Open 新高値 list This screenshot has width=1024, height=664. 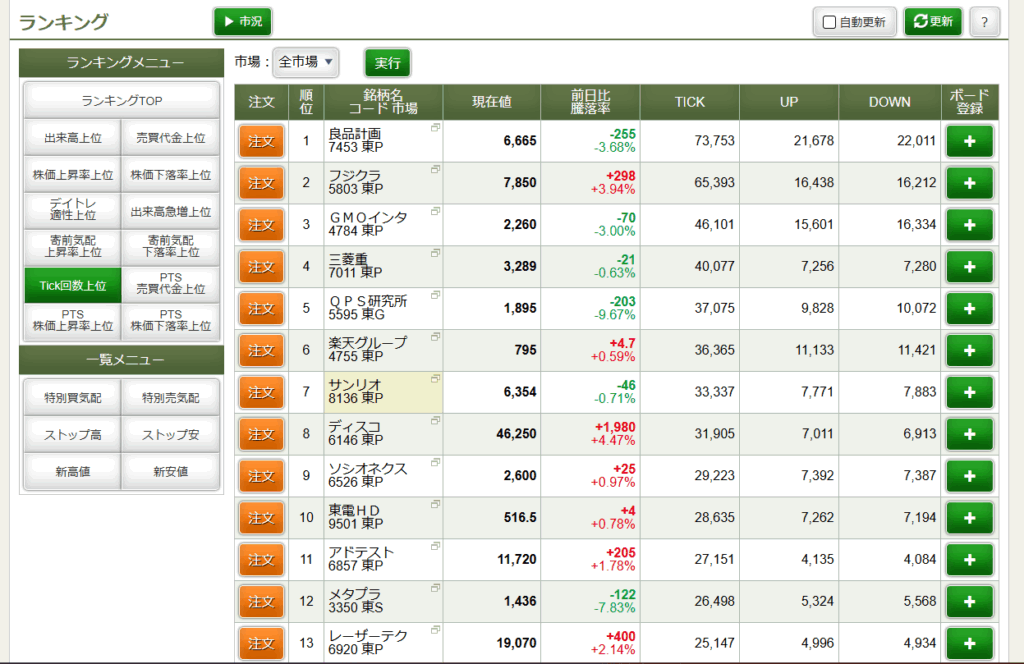point(72,471)
